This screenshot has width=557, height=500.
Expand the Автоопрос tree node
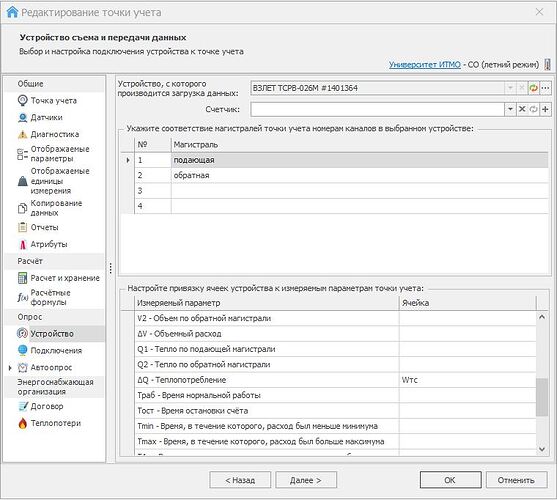pos(10,368)
